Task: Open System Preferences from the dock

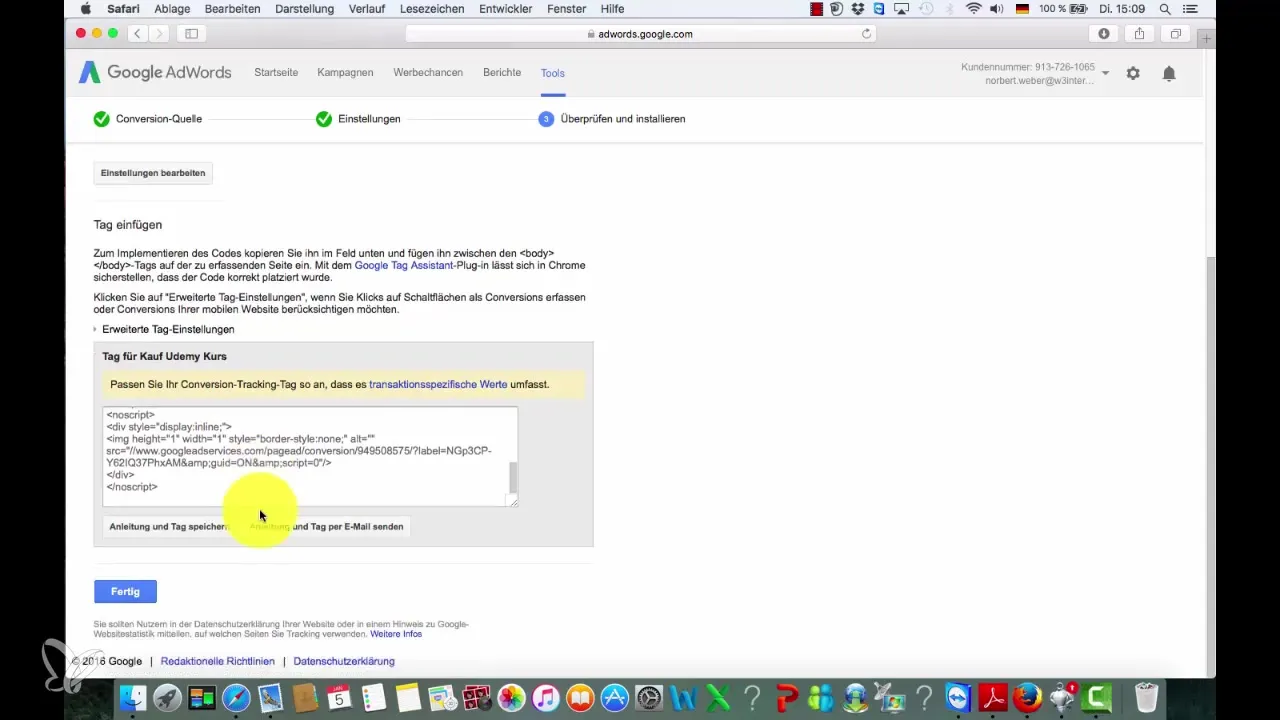Action: (x=649, y=697)
